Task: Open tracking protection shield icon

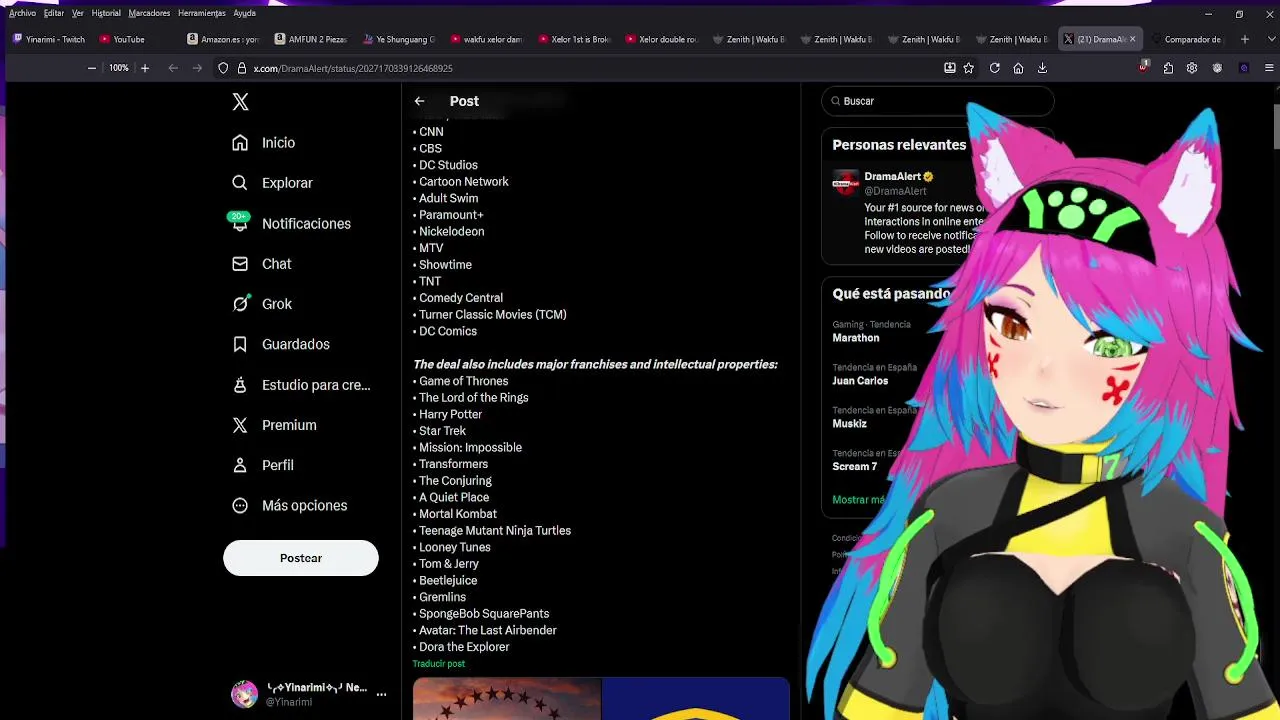Action: point(223,68)
